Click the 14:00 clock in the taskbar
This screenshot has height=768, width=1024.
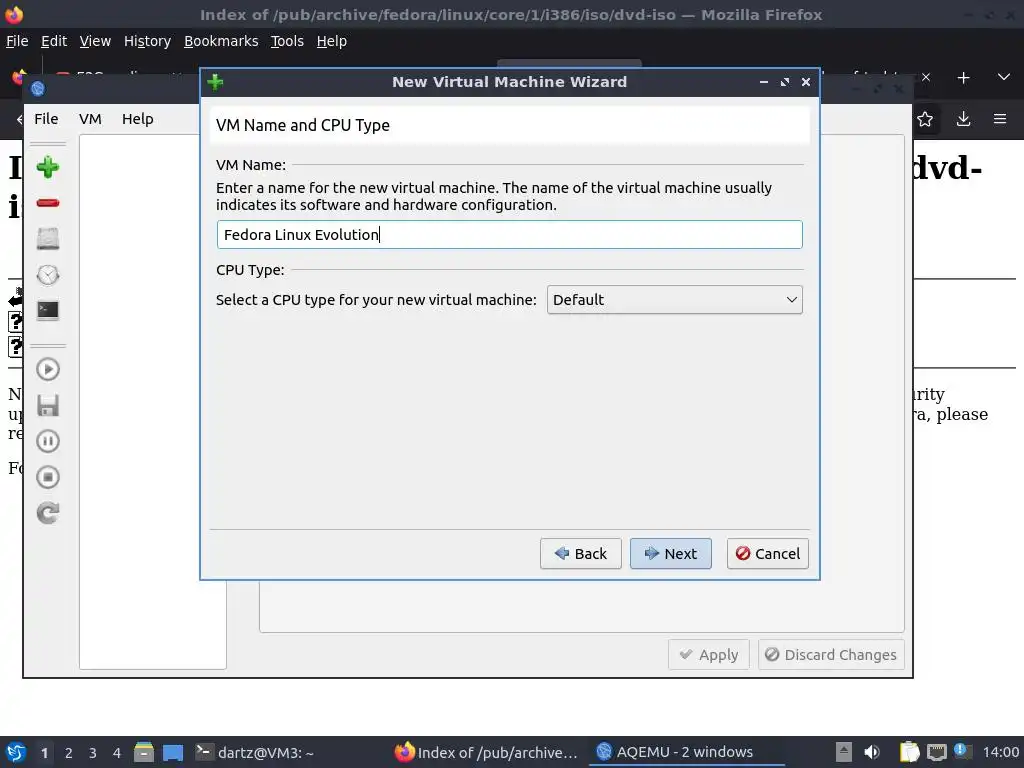click(x=1000, y=752)
